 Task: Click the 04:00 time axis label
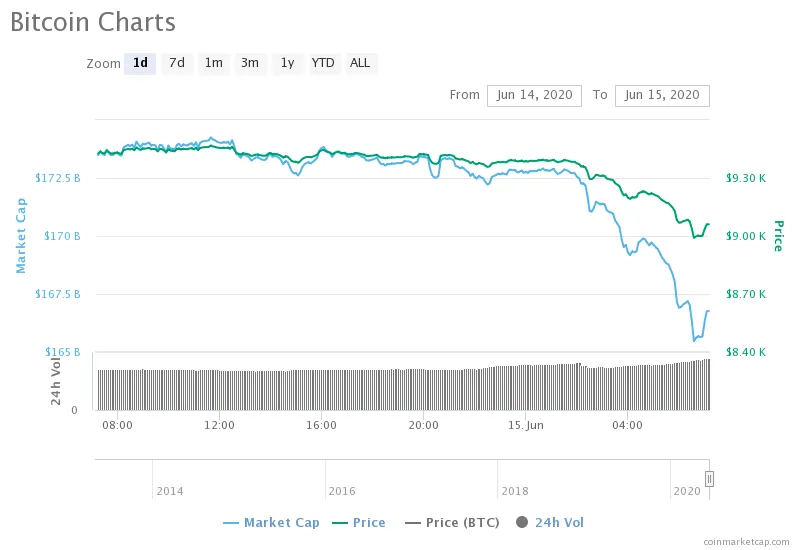(x=628, y=425)
